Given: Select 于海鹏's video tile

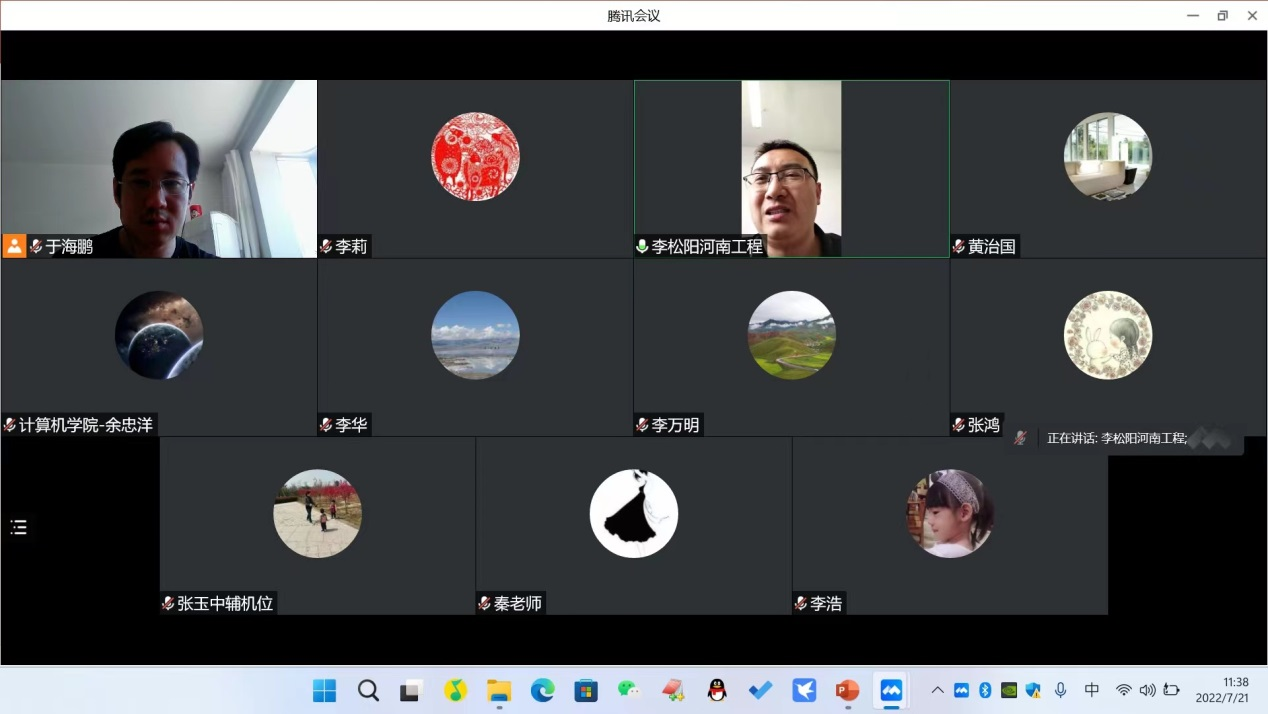Looking at the screenshot, I should (159, 169).
